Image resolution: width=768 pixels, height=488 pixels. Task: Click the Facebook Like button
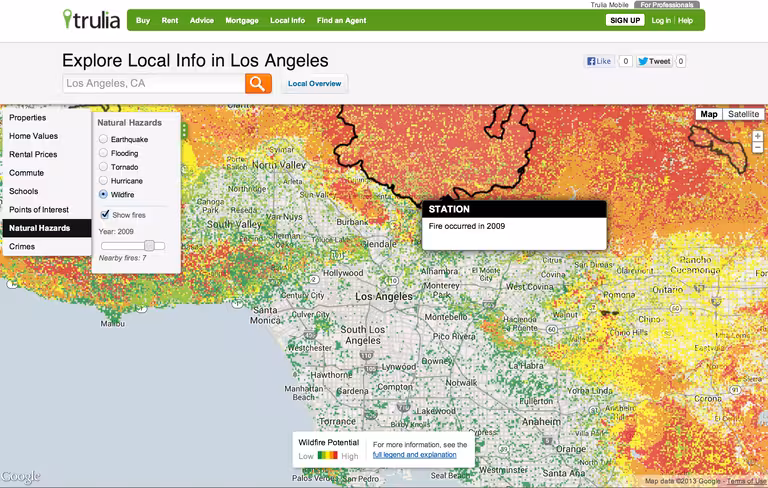(x=599, y=61)
